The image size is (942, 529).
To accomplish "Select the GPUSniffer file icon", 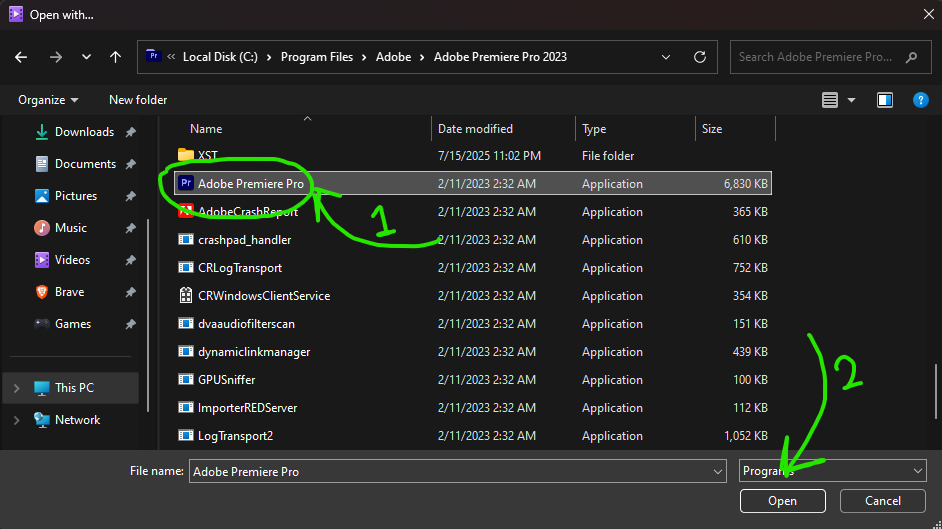I will [x=186, y=379].
